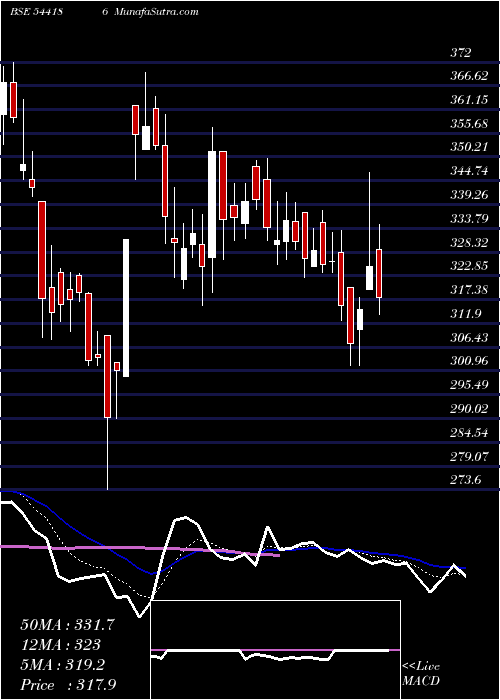Click the 273.6 price level label

tap(466, 480)
